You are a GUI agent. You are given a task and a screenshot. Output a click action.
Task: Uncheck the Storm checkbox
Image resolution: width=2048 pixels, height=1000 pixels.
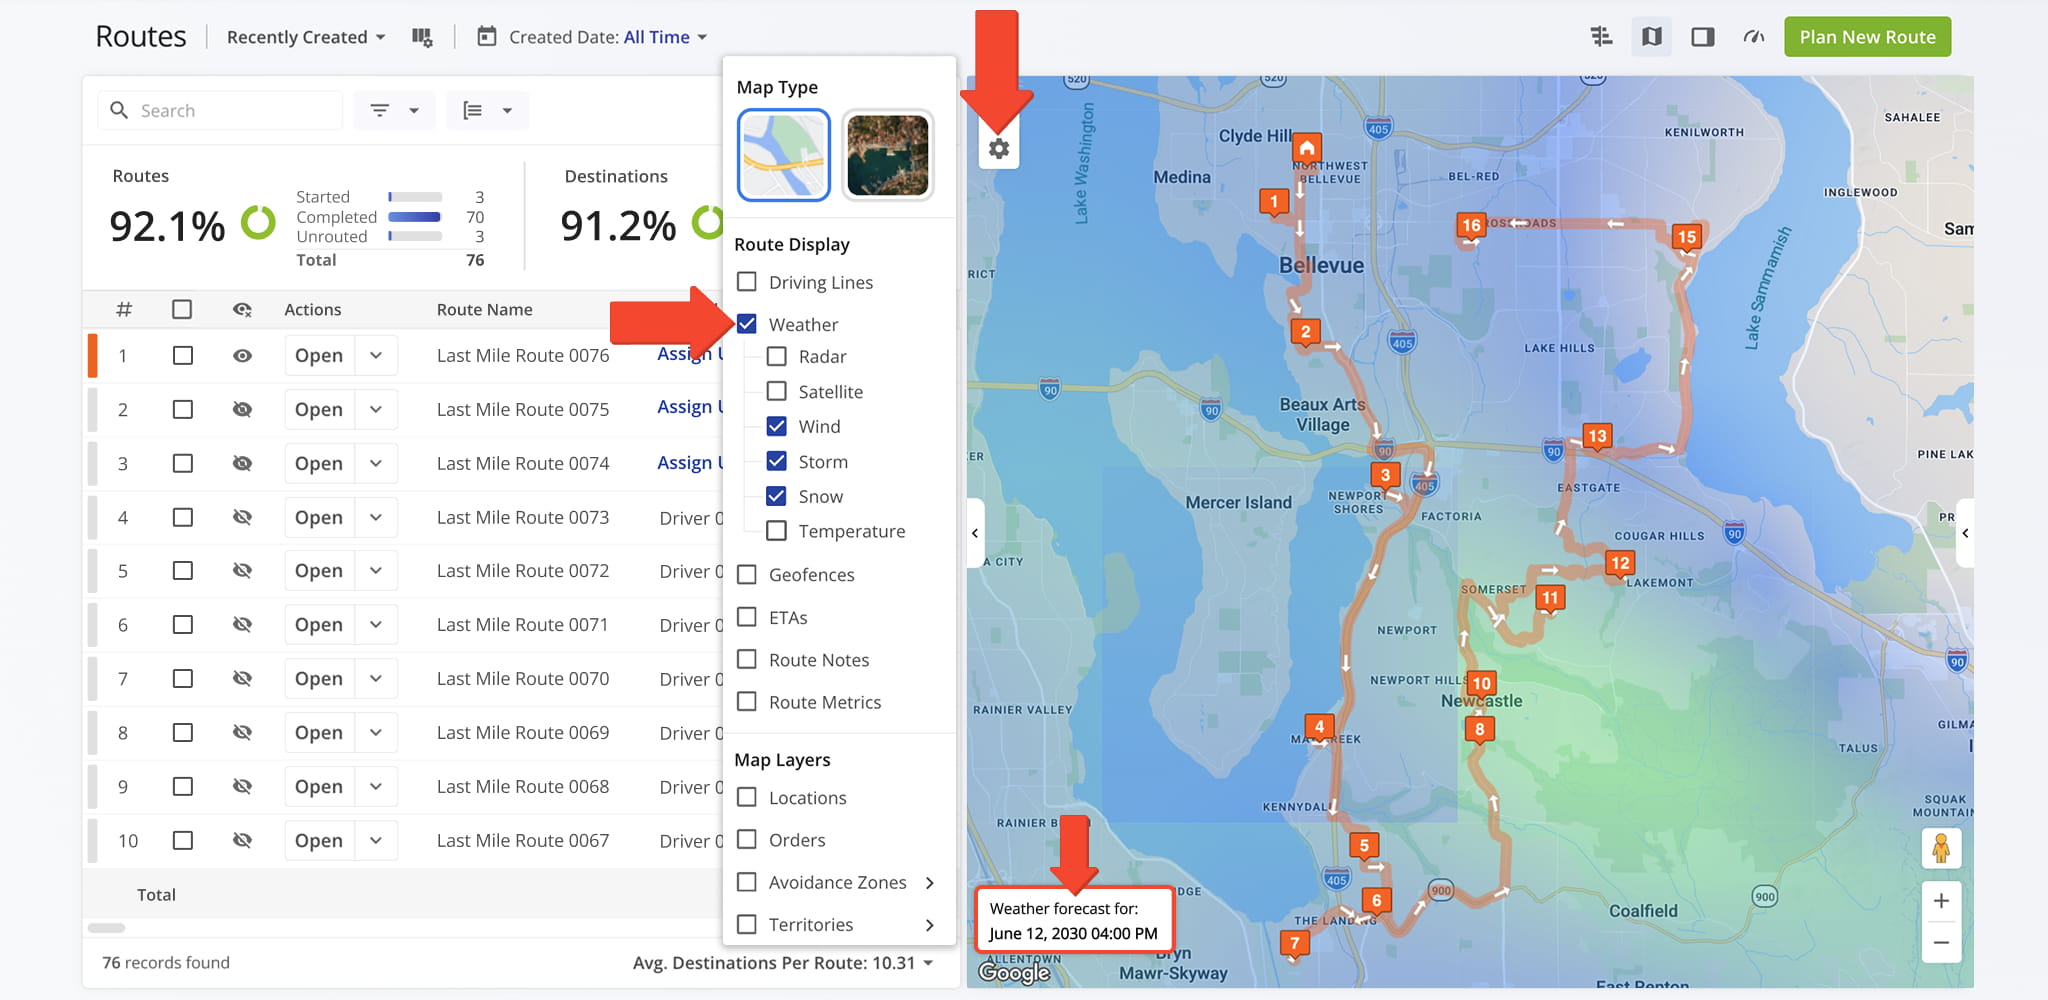777,461
